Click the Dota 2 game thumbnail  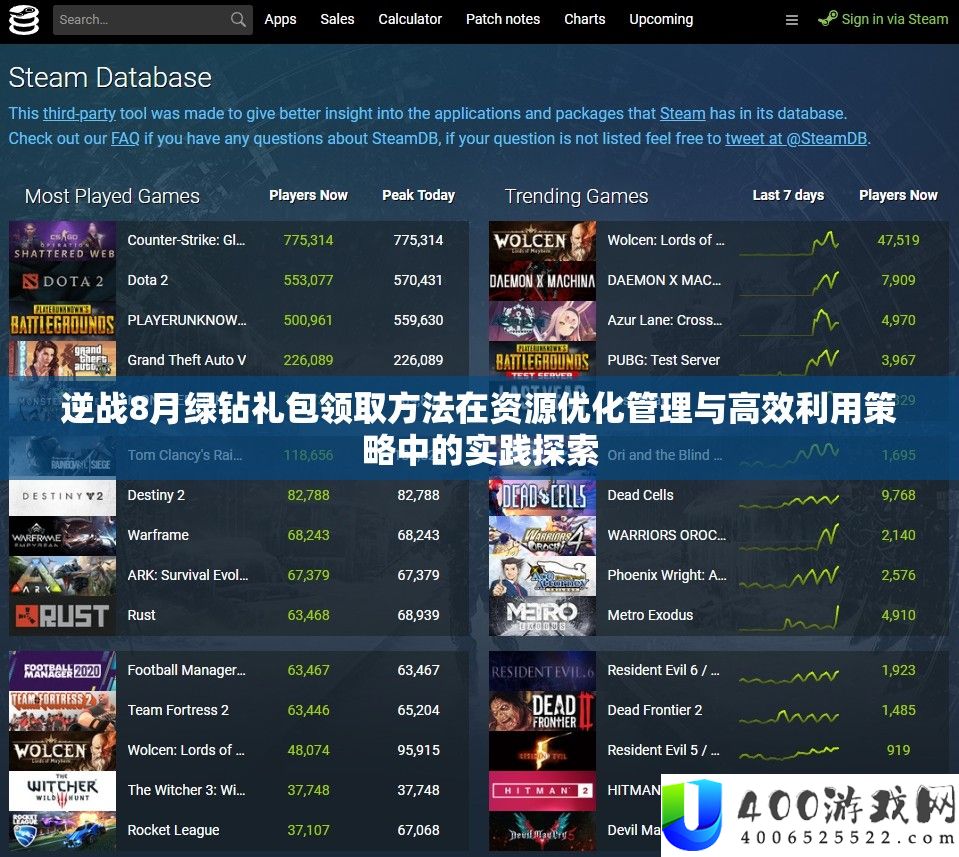tap(62, 281)
